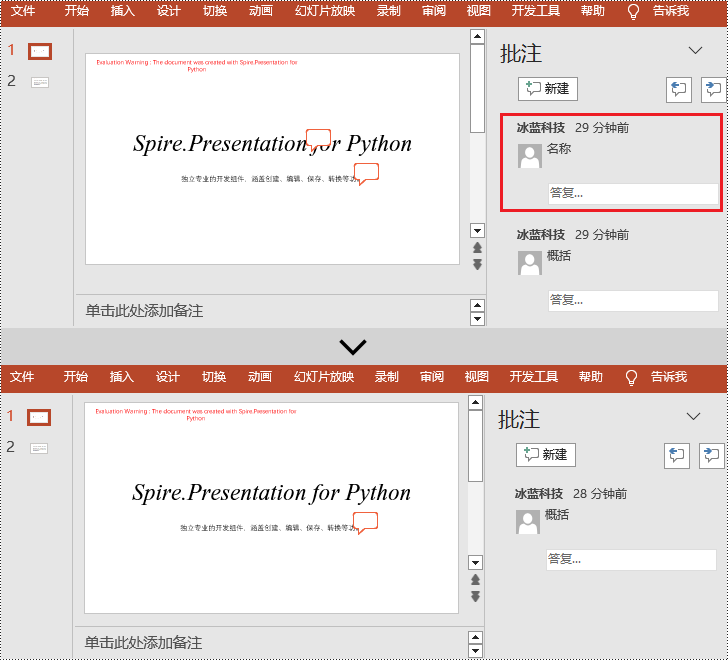The height and width of the screenshot is (660, 728).
Task: Click comment bubble beside subtitle in top slide
Action: [x=366, y=174]
